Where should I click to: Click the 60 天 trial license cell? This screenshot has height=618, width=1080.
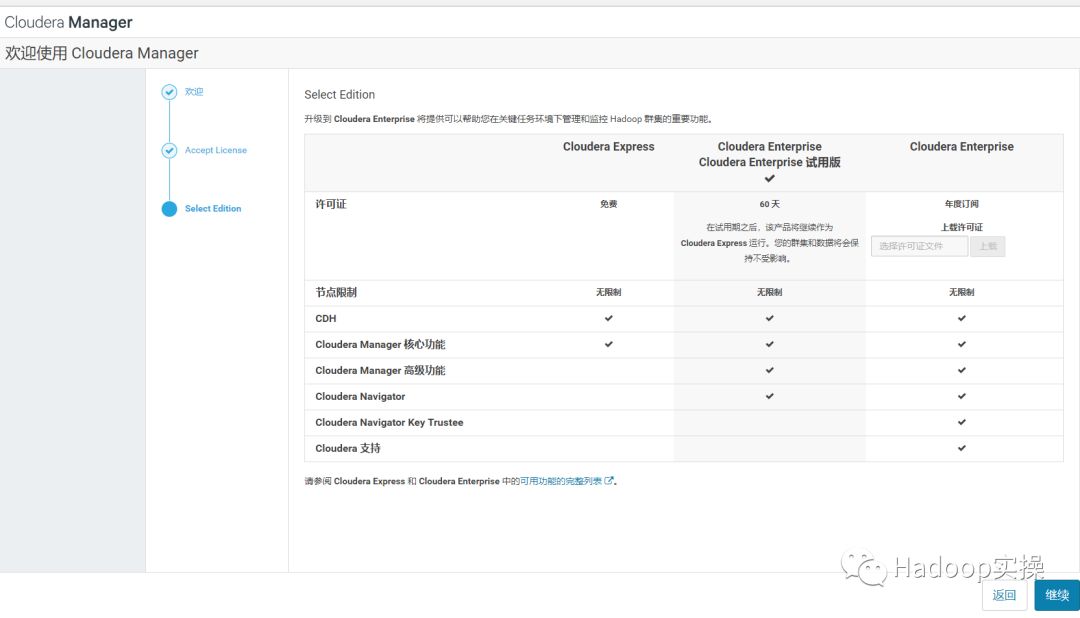tap(769, 204)
